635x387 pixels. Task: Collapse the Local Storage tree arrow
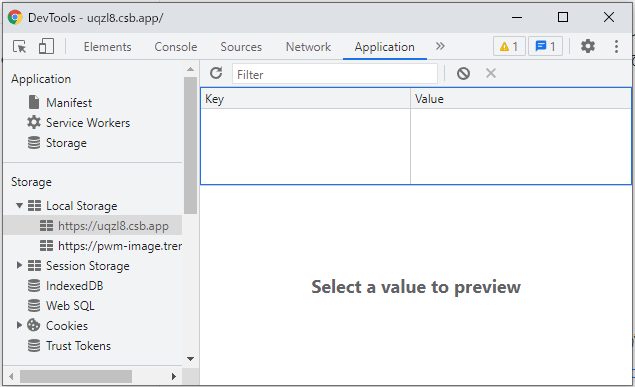pos(19,206)
